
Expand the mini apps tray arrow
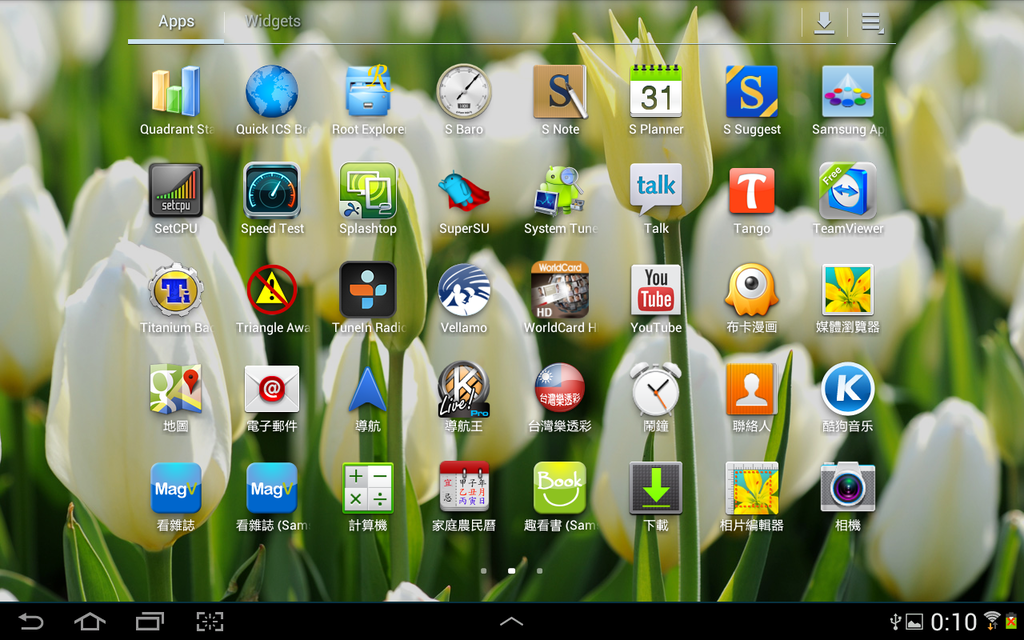(x=511, y=621)
